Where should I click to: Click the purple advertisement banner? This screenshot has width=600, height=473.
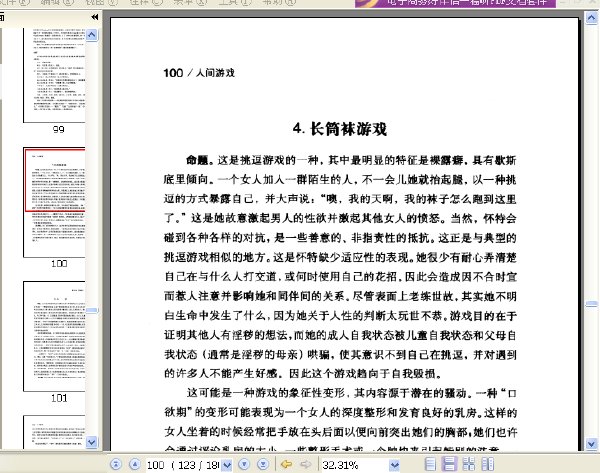point(455,3)
